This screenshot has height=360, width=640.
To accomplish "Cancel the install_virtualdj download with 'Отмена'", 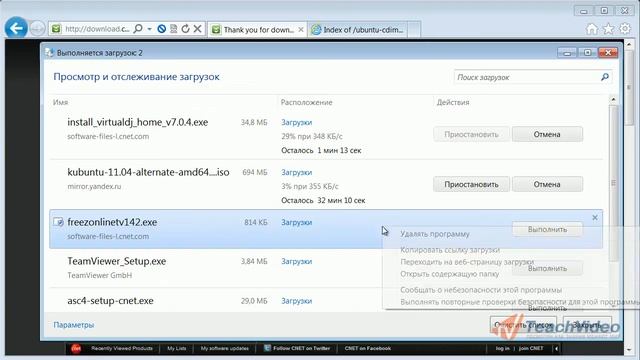I will (547, 134).
